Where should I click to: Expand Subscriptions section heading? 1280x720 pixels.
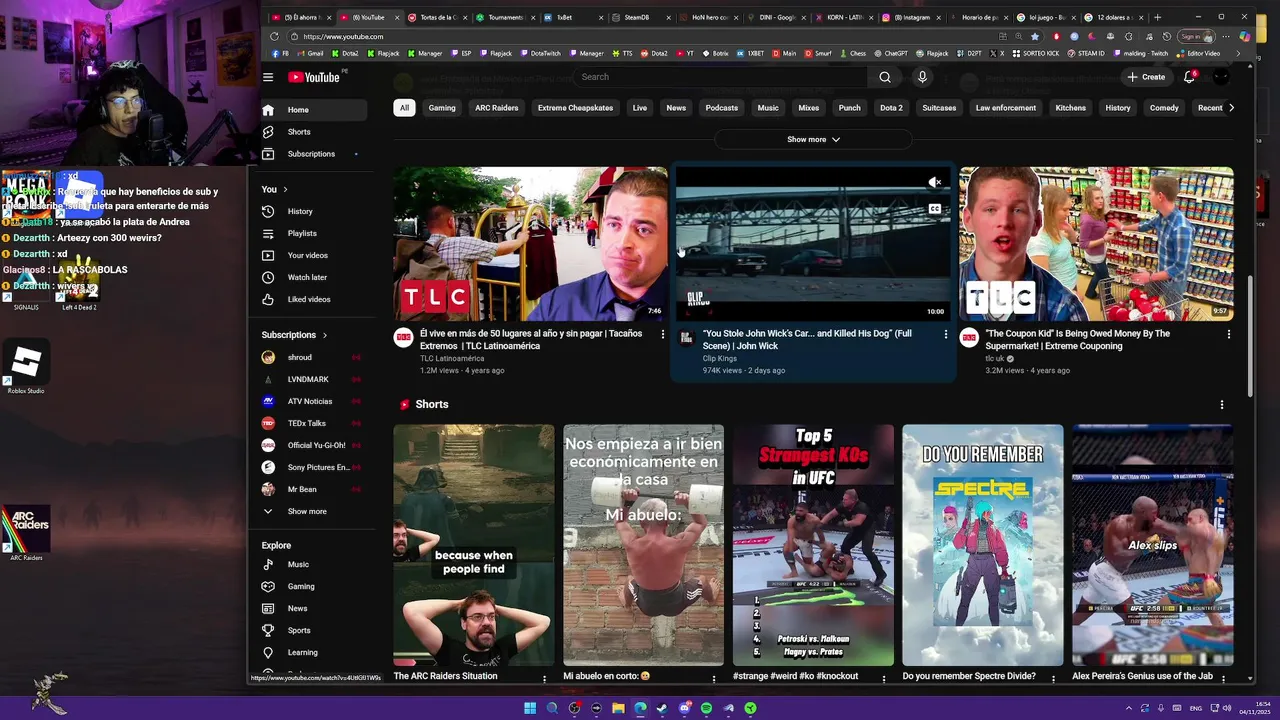click(x=295, y=335)
